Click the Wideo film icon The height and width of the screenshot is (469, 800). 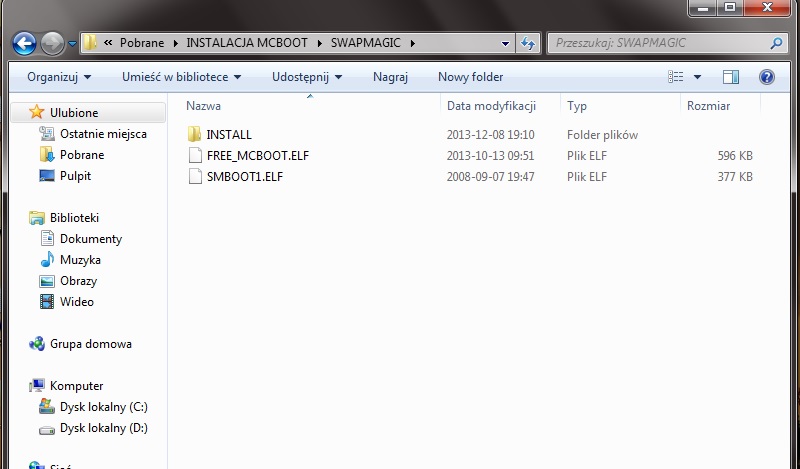tap(47, 302)
